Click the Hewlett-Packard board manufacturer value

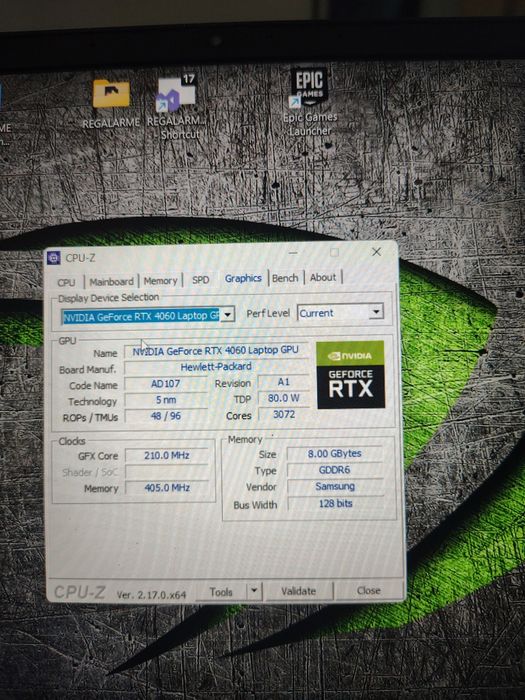point(216,367)
